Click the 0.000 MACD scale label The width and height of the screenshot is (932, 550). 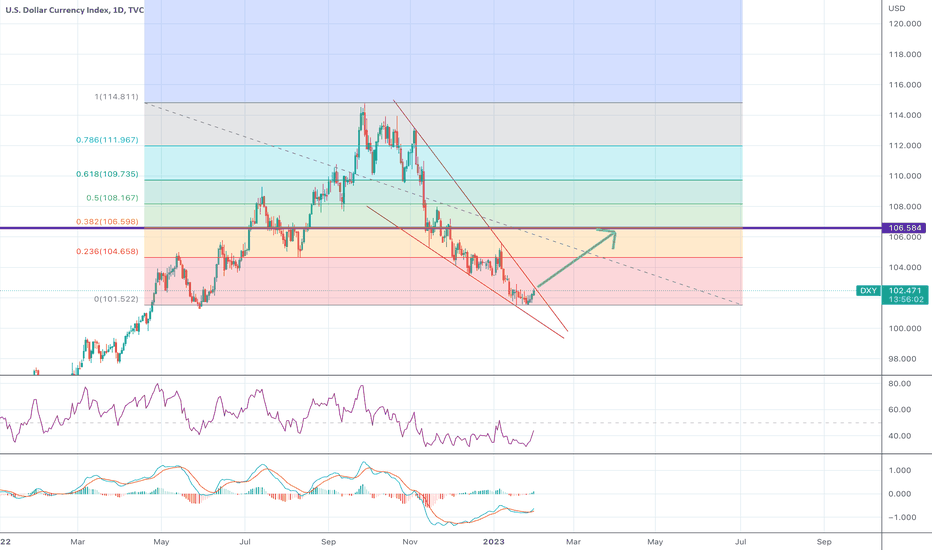(899, 494)
